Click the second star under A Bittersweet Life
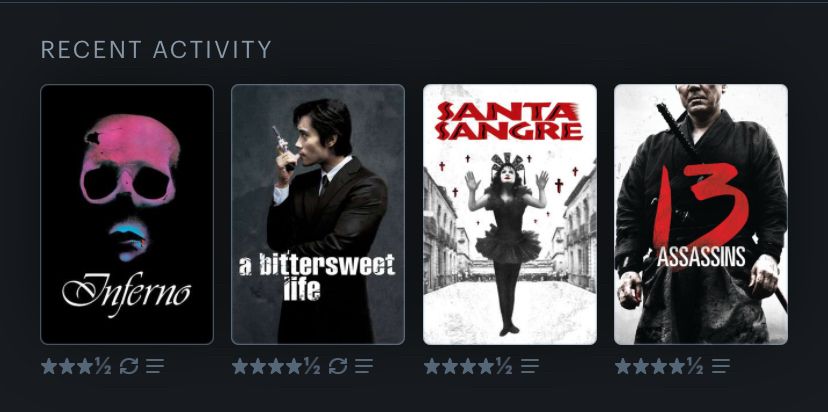The height and width of the screenshot is (412, 828). 258,366
